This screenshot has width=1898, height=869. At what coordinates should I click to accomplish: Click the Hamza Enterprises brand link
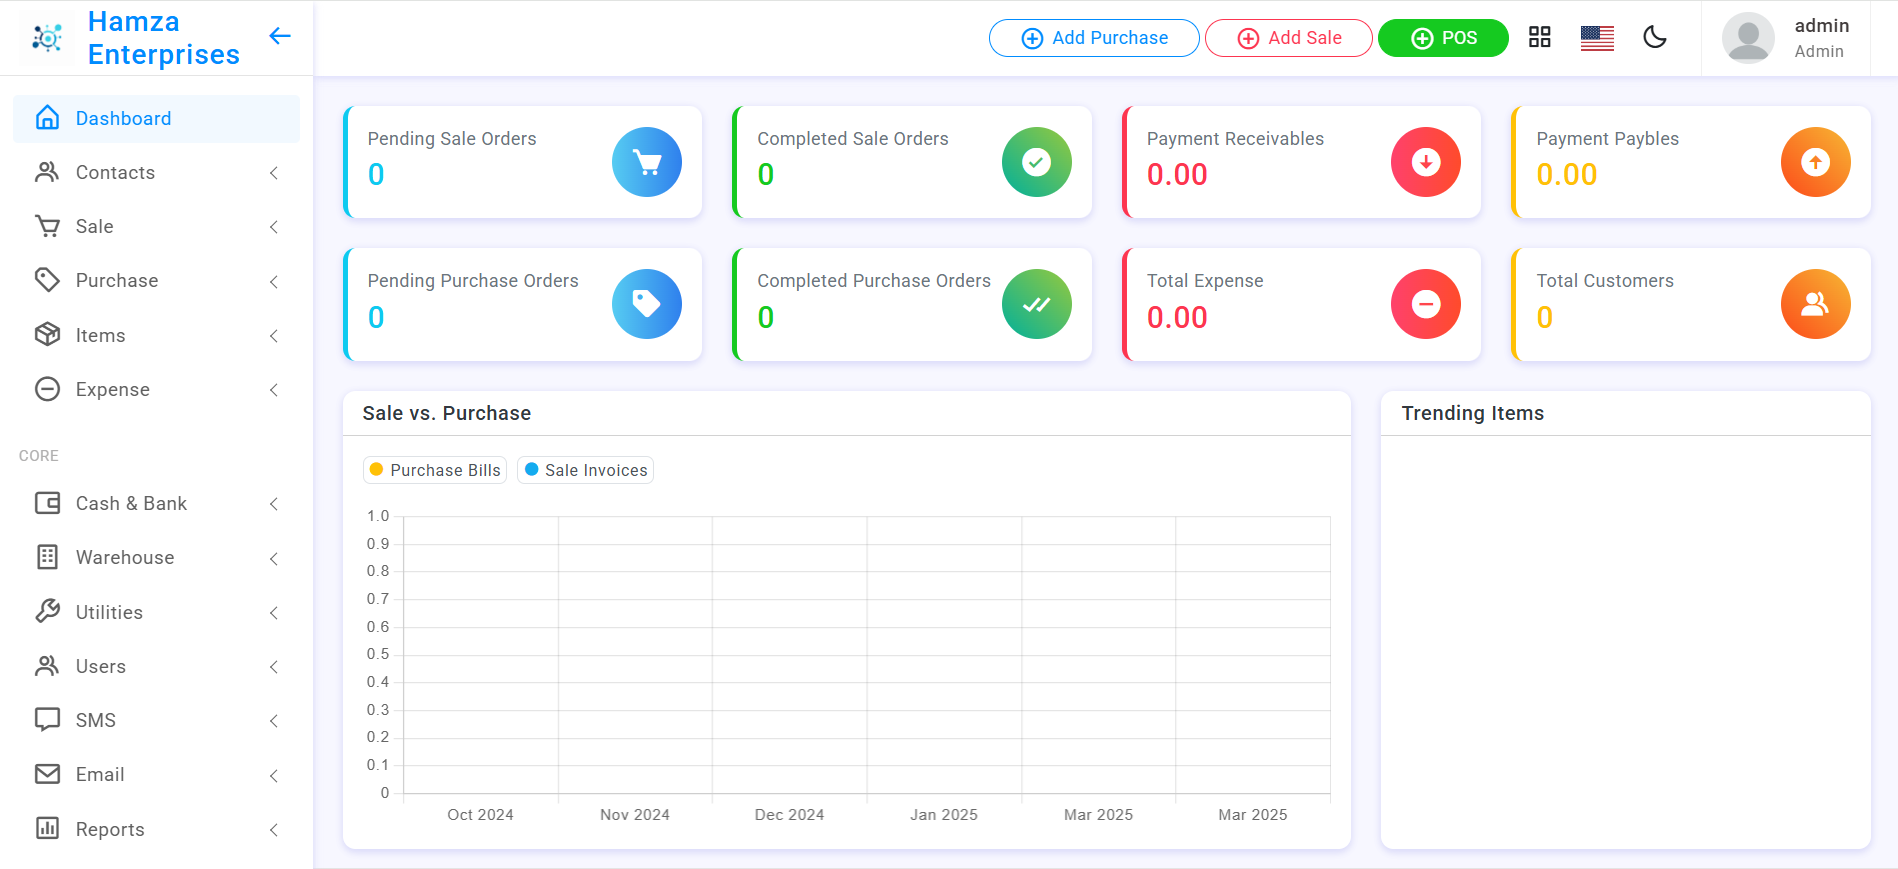(164, 38)
